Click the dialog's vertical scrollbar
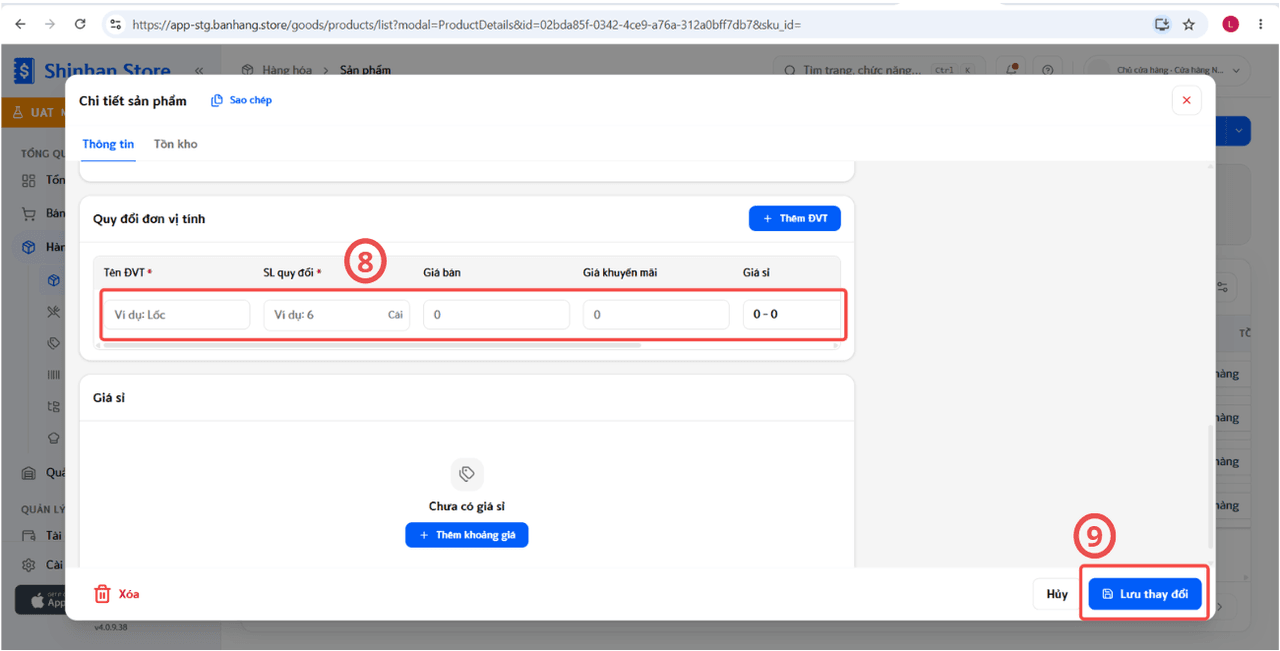1280x651 pixels. point(1211,487)
